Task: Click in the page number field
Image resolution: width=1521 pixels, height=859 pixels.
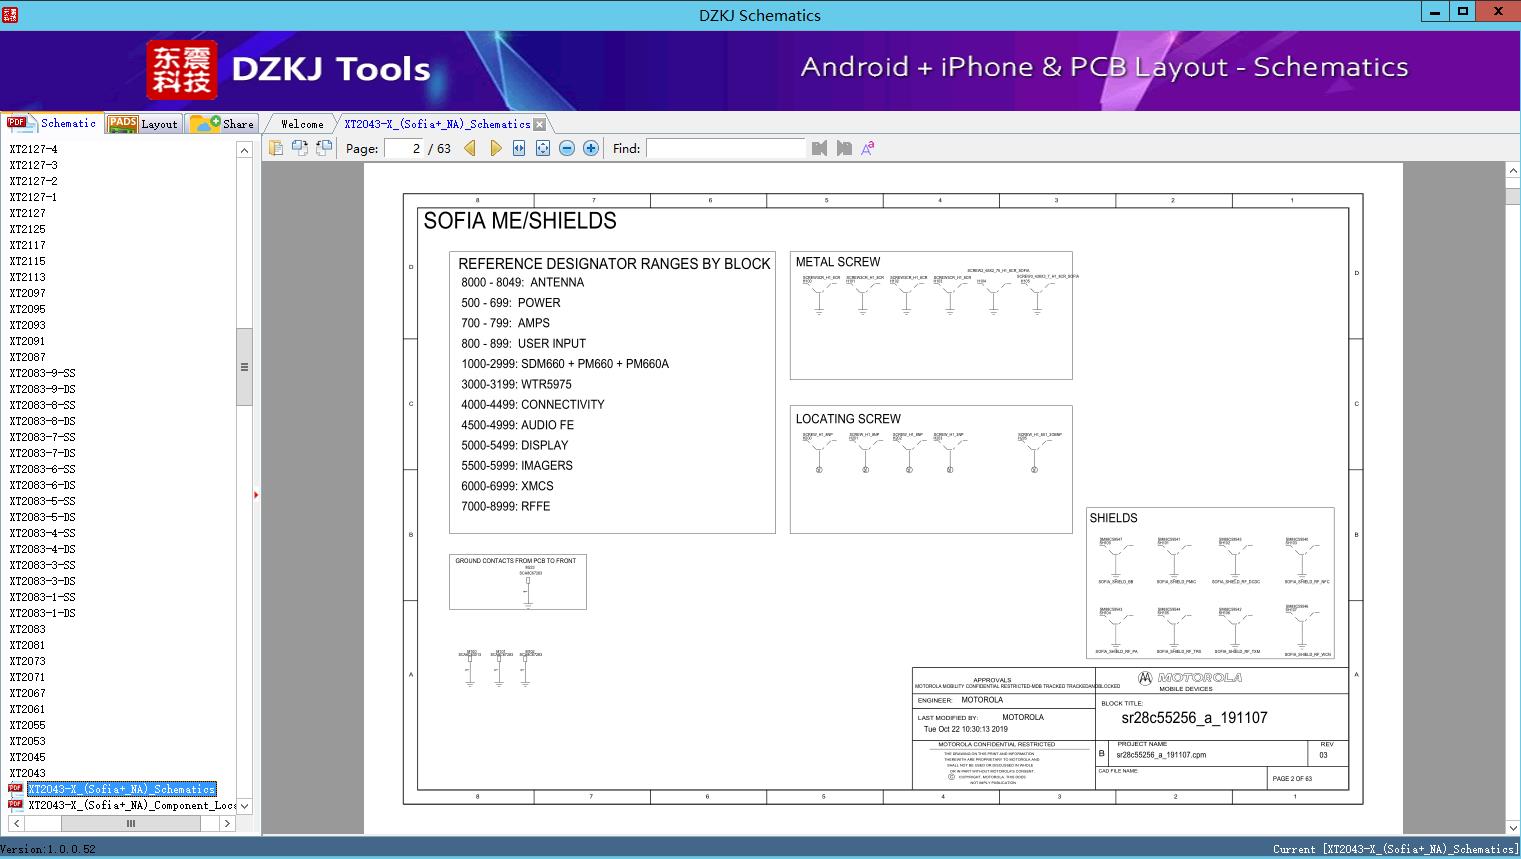Action: (x=406, y=148)
